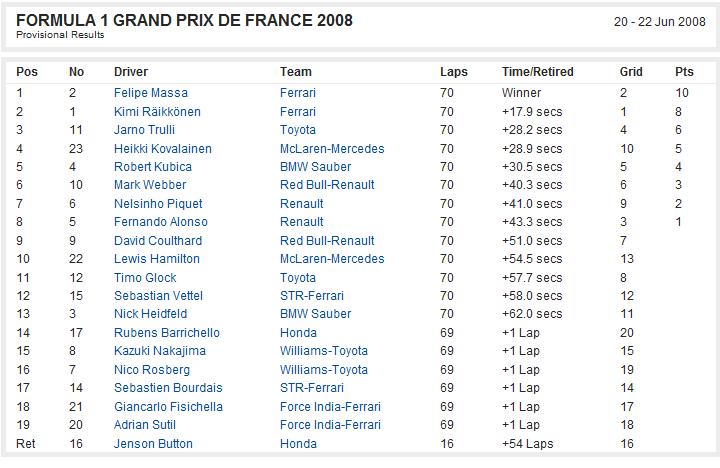Click Toyota team link for Trulli
This screenshot has height=468, width=720.
pyautogui.click(x=298, y=130)
